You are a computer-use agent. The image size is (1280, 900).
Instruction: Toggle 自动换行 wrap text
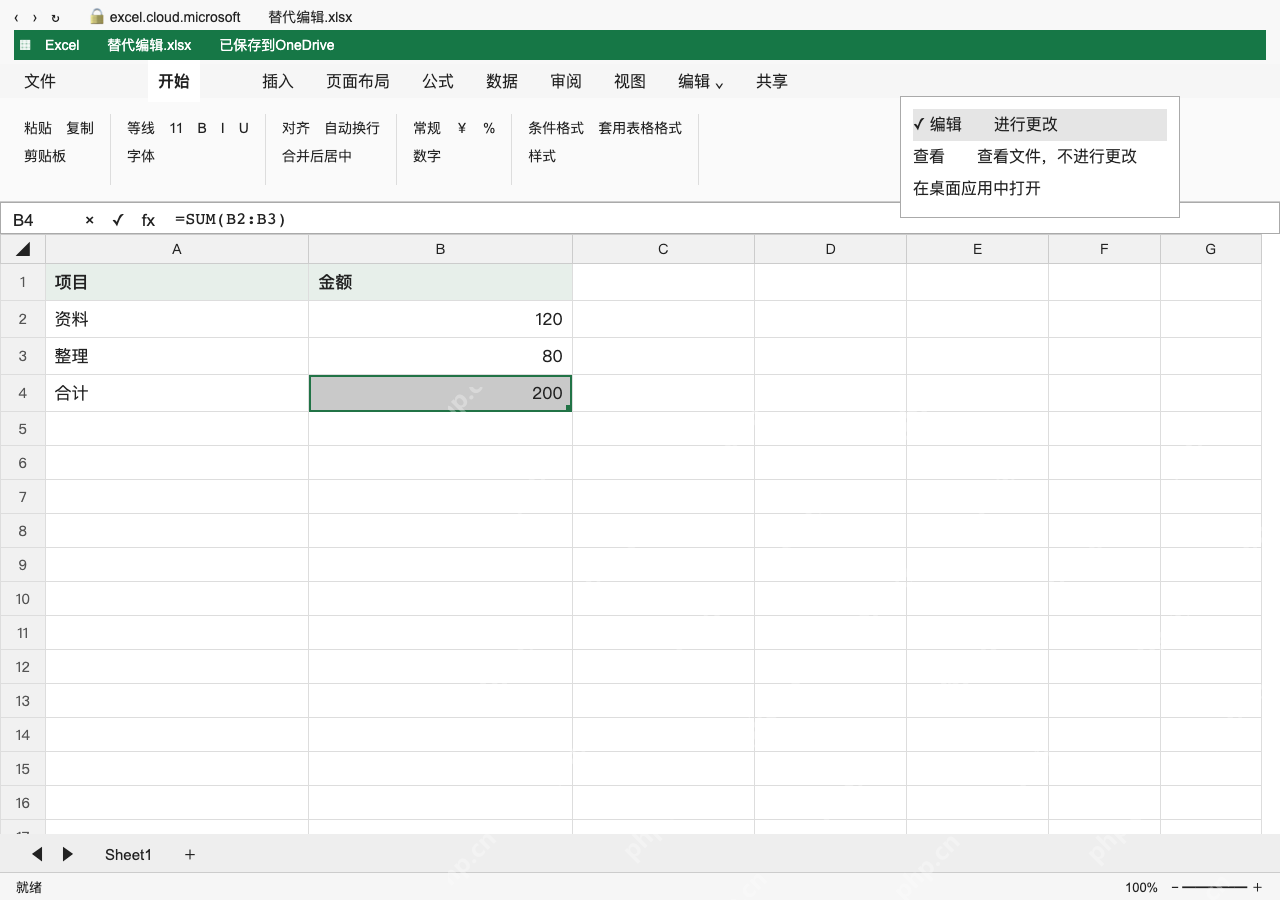[x=352, y=128]
